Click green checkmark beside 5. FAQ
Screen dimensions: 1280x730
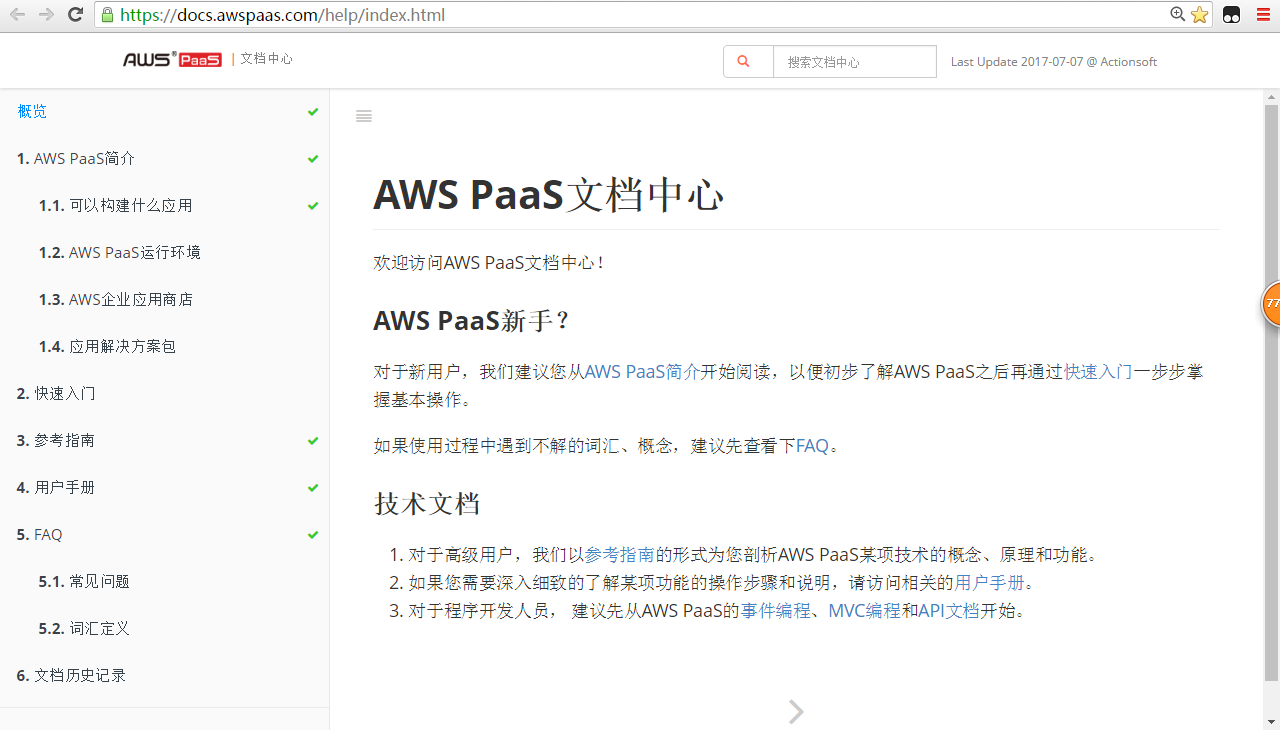[x=313, y=535]
